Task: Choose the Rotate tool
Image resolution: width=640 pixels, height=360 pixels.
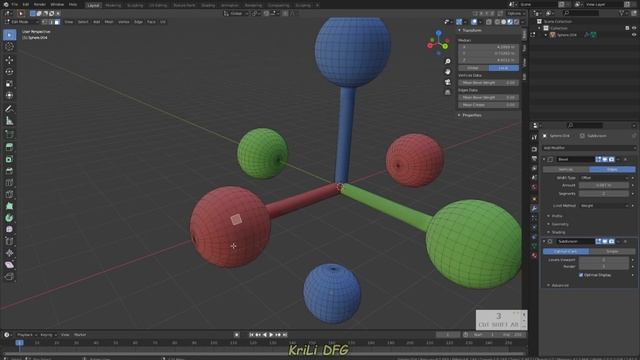Action: (9, 72)
